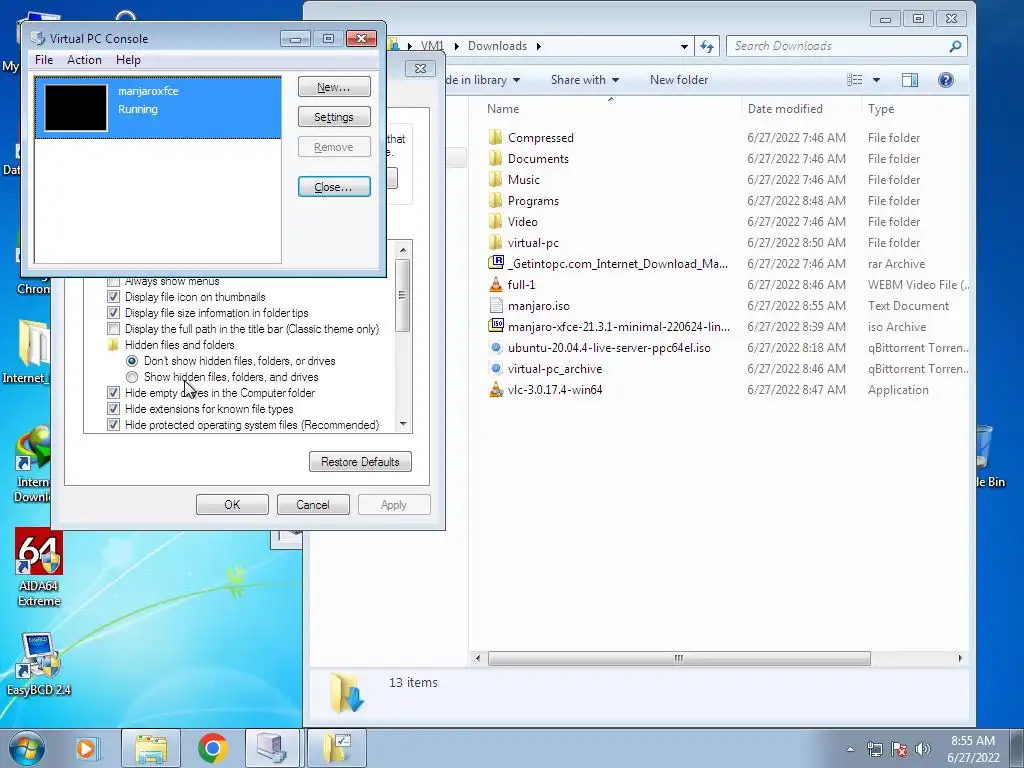This screenshot has height=768, width=1024.
Task: Expand the arrow after VM1 in breadcrumb
Action: tap(456, 46)
